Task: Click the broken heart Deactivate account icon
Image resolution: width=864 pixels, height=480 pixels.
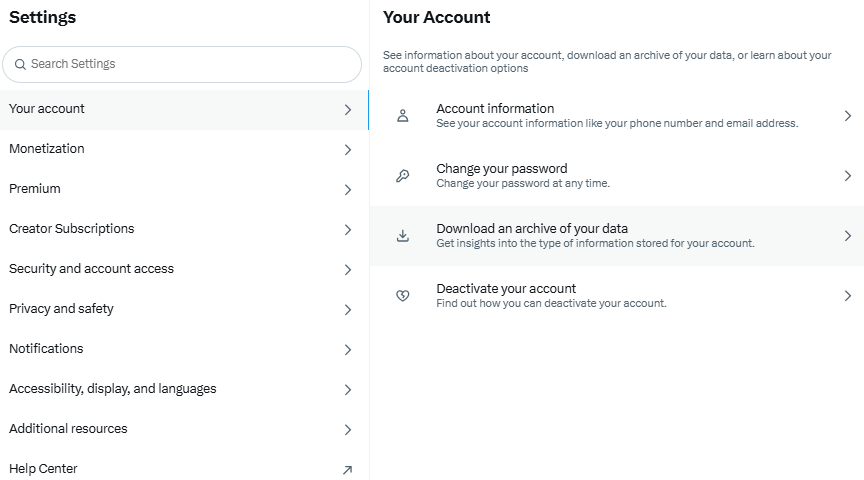Action: (x=403, y=296)
